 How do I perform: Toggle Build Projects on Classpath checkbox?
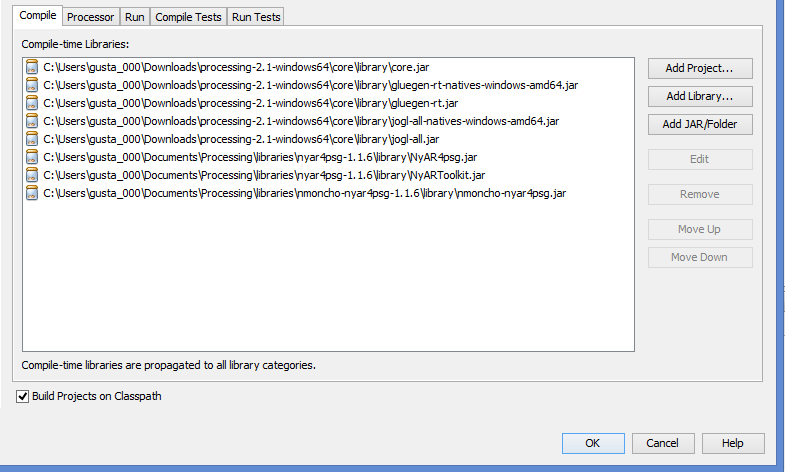tap(23, 397)
